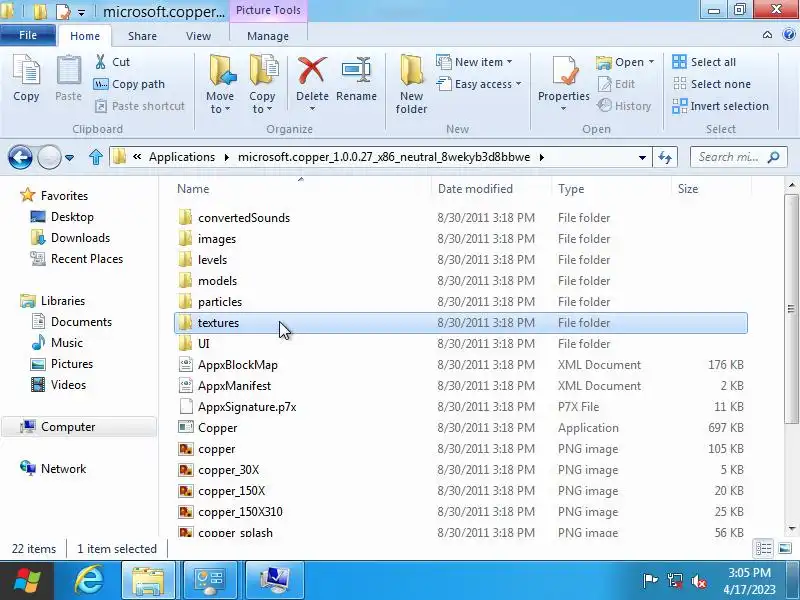
Task: Open the Easy access dropdown
Action: (479, 84)
